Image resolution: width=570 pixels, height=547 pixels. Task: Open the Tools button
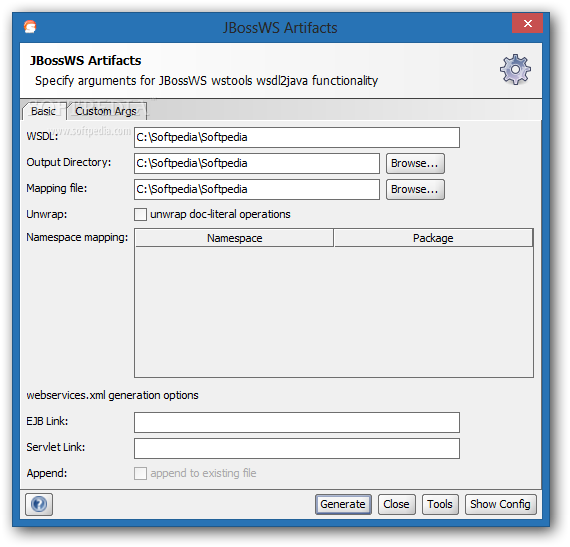point(440,504)
